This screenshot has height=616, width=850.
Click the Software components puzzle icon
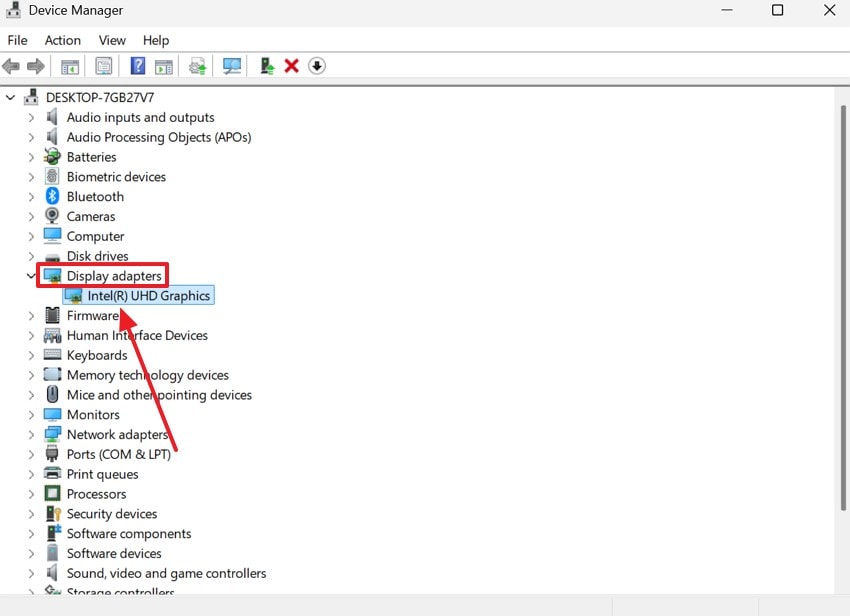[x=53, y=533]
